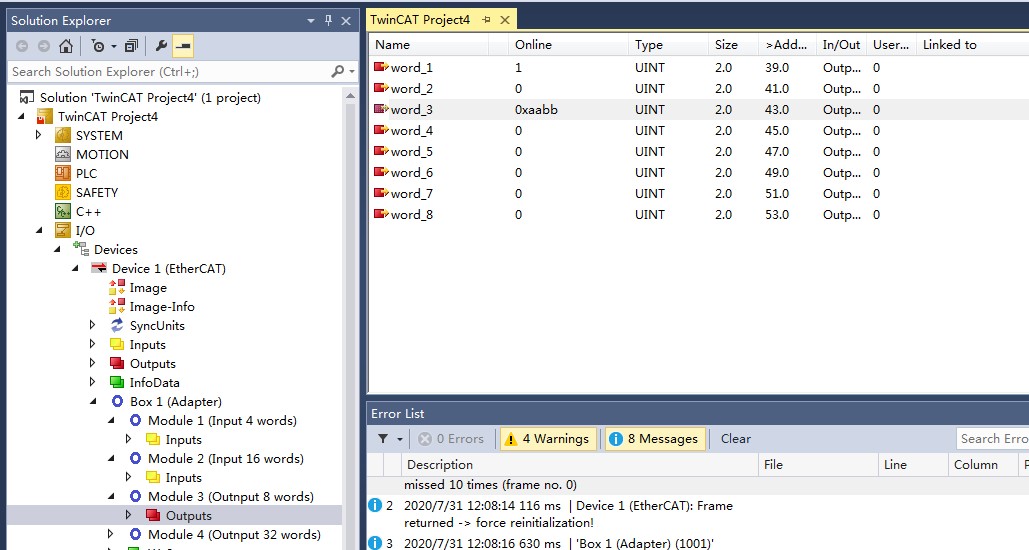Open the Pending Changes Filter clock icon

[98, 46]
